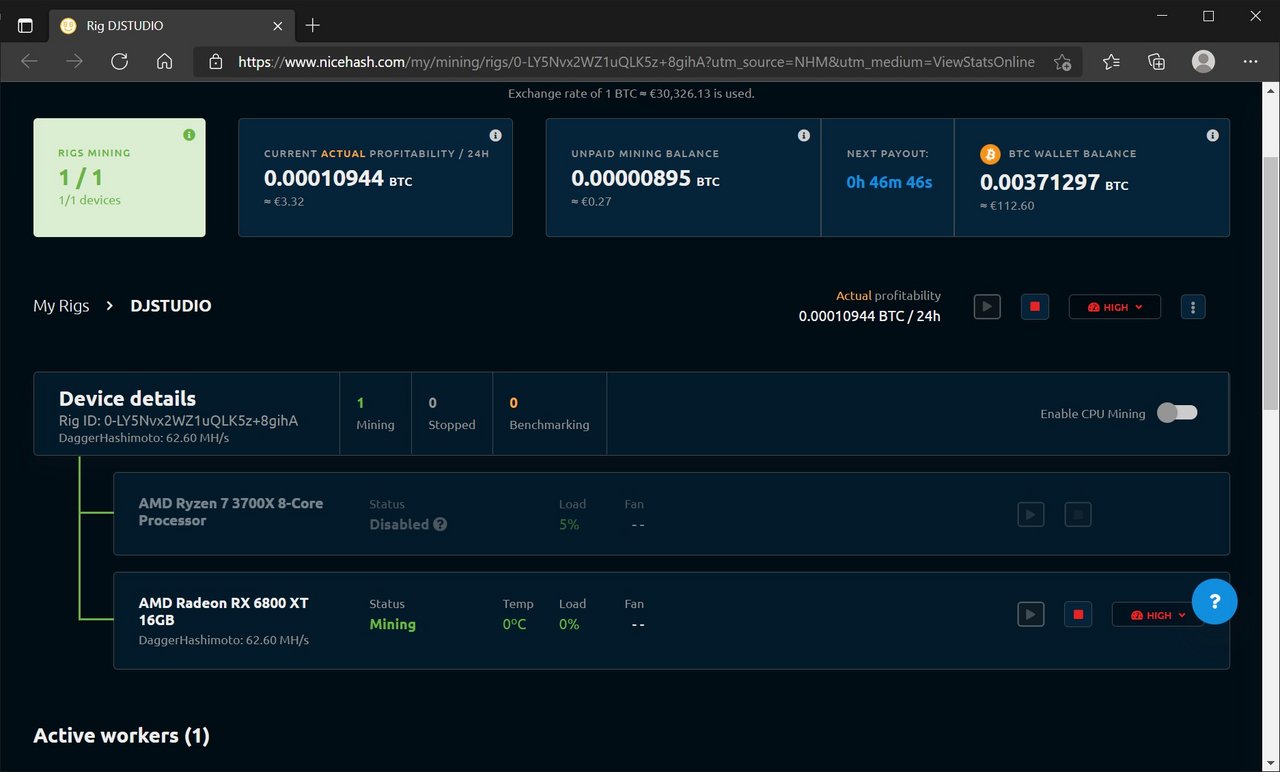
Task: Start the Radeon RX 6800 XT device
Action: coord(1031,614)
